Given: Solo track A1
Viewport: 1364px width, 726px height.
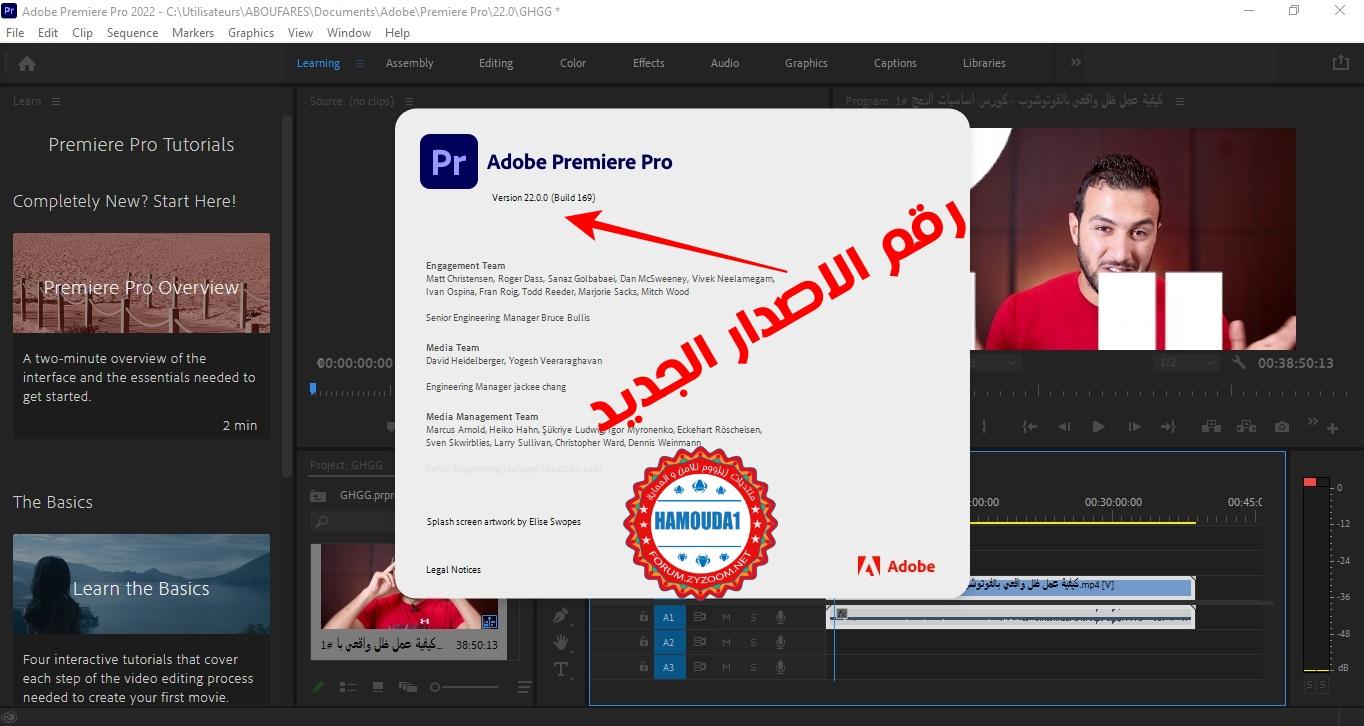Looking at the screenshot, I should [753, 617].
